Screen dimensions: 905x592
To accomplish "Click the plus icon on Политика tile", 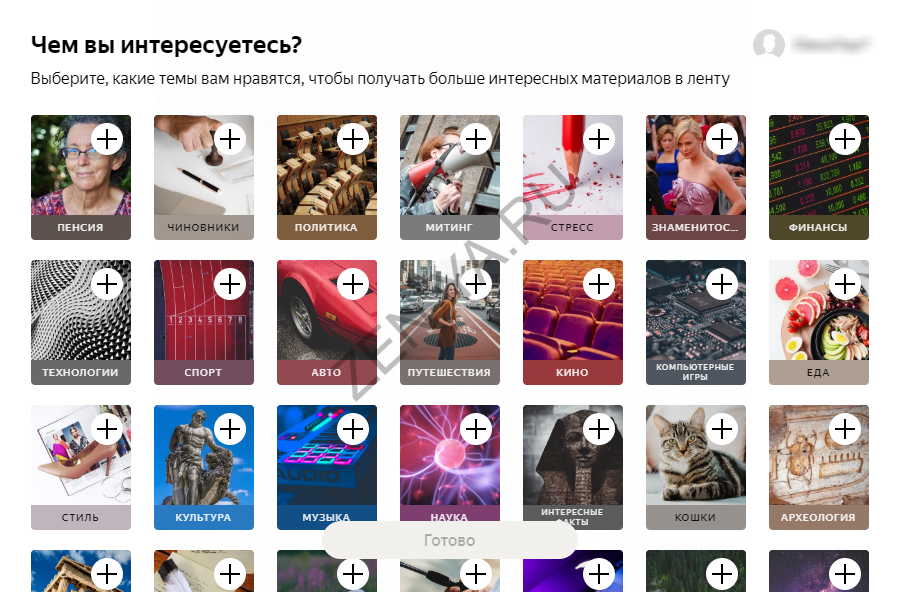I will pyautogui.click(x=353, y=139).
